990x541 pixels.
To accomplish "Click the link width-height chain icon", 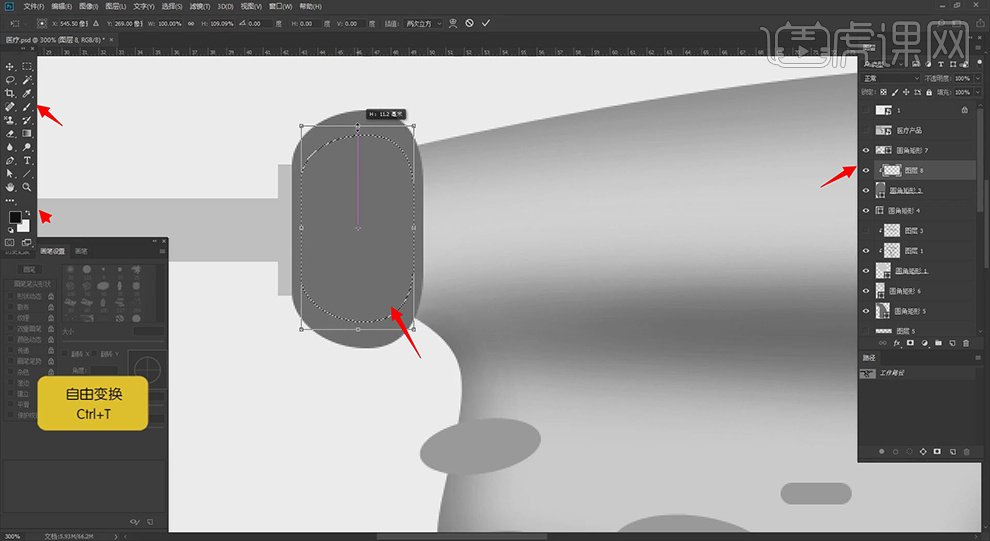I will pyautogui.click(x=191, y=23).
